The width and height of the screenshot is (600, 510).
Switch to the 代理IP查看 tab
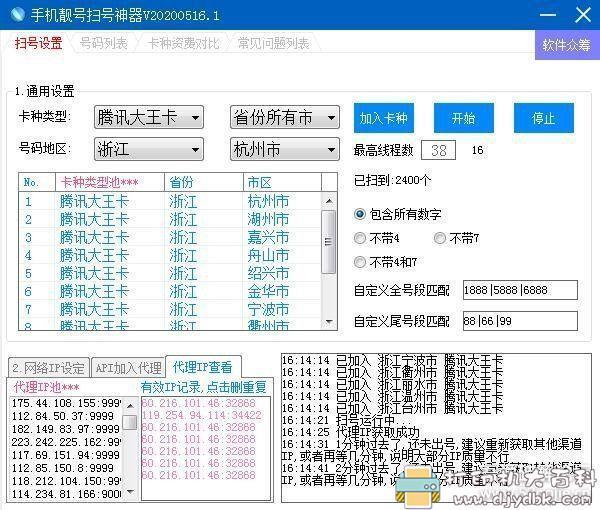pos(203,367)
